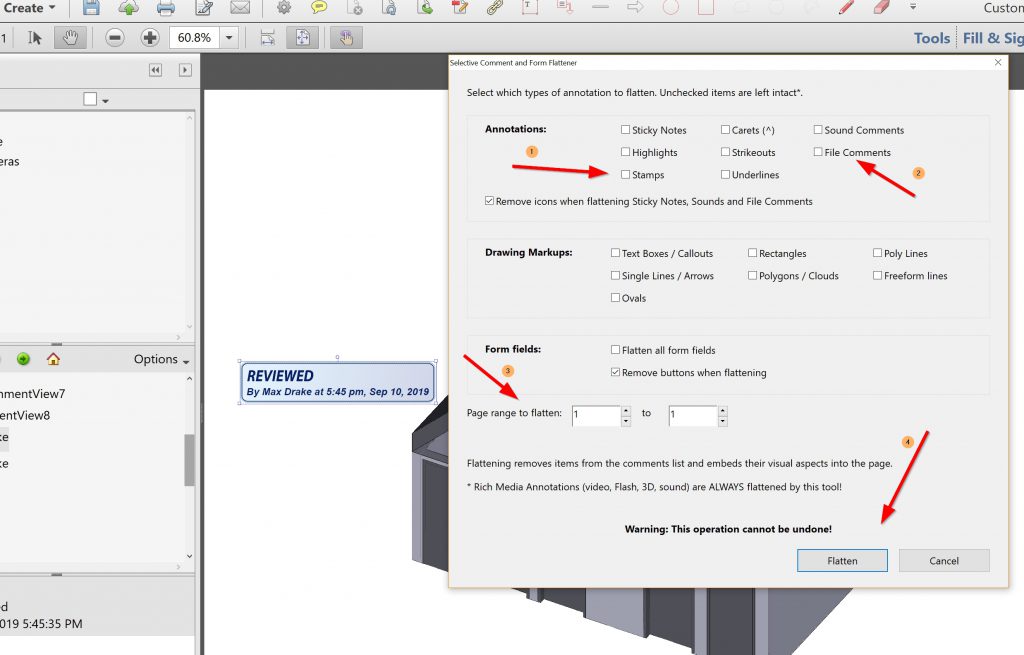Click the page range start input field
This screenshot has height=655, width=1024.
[x=596, y=414]
